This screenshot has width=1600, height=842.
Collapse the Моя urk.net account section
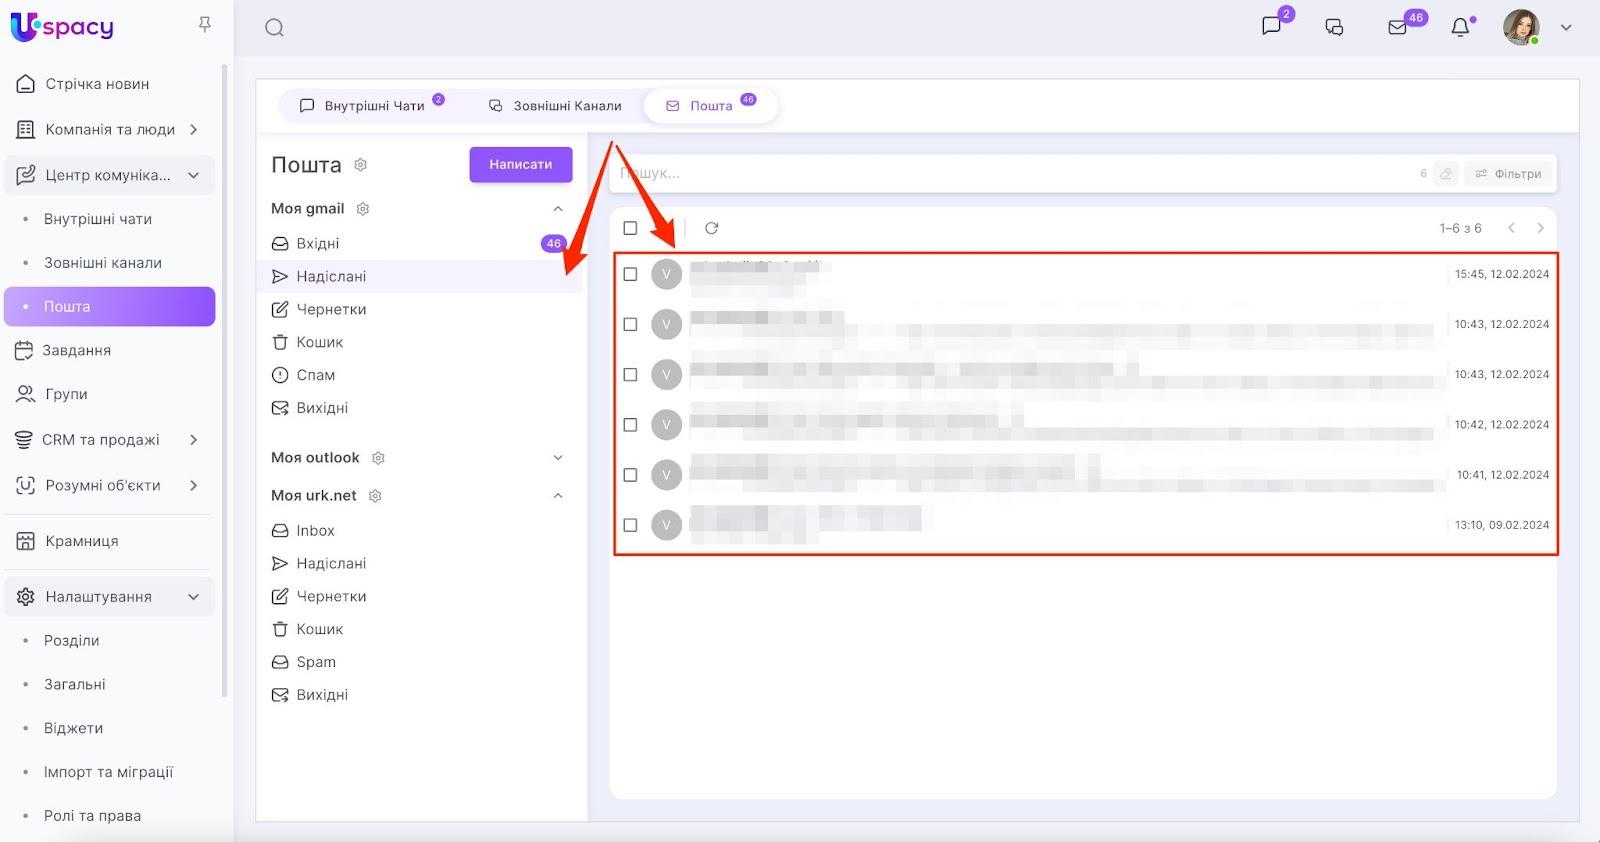point(558,496)
